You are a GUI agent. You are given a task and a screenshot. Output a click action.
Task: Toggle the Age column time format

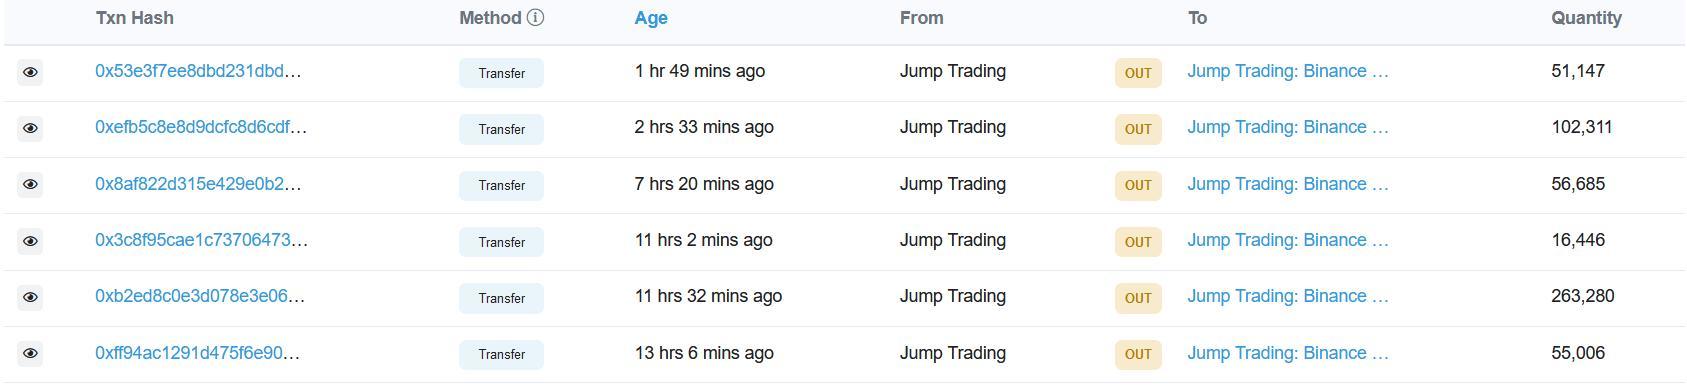(651, 18)
